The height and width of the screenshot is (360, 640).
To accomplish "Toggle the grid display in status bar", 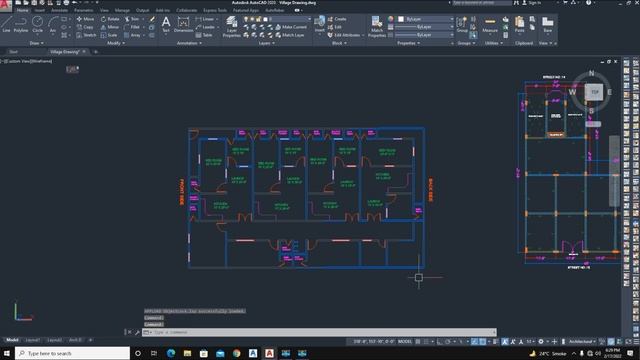I will coord(418,342).
